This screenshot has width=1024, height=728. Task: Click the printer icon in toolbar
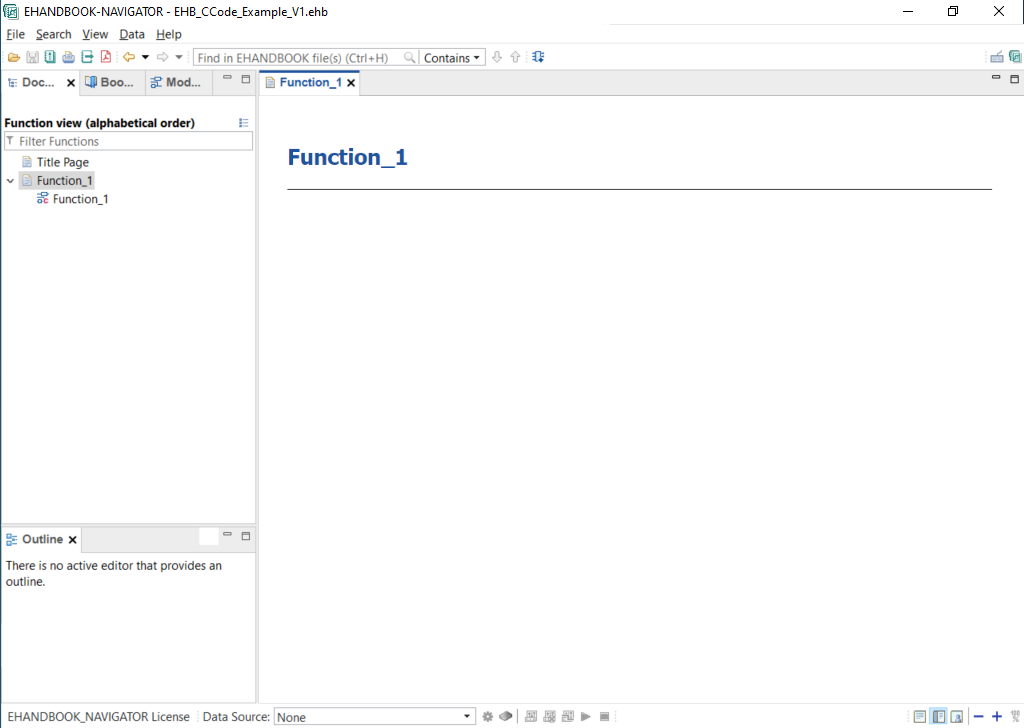(x=68, y=58)
